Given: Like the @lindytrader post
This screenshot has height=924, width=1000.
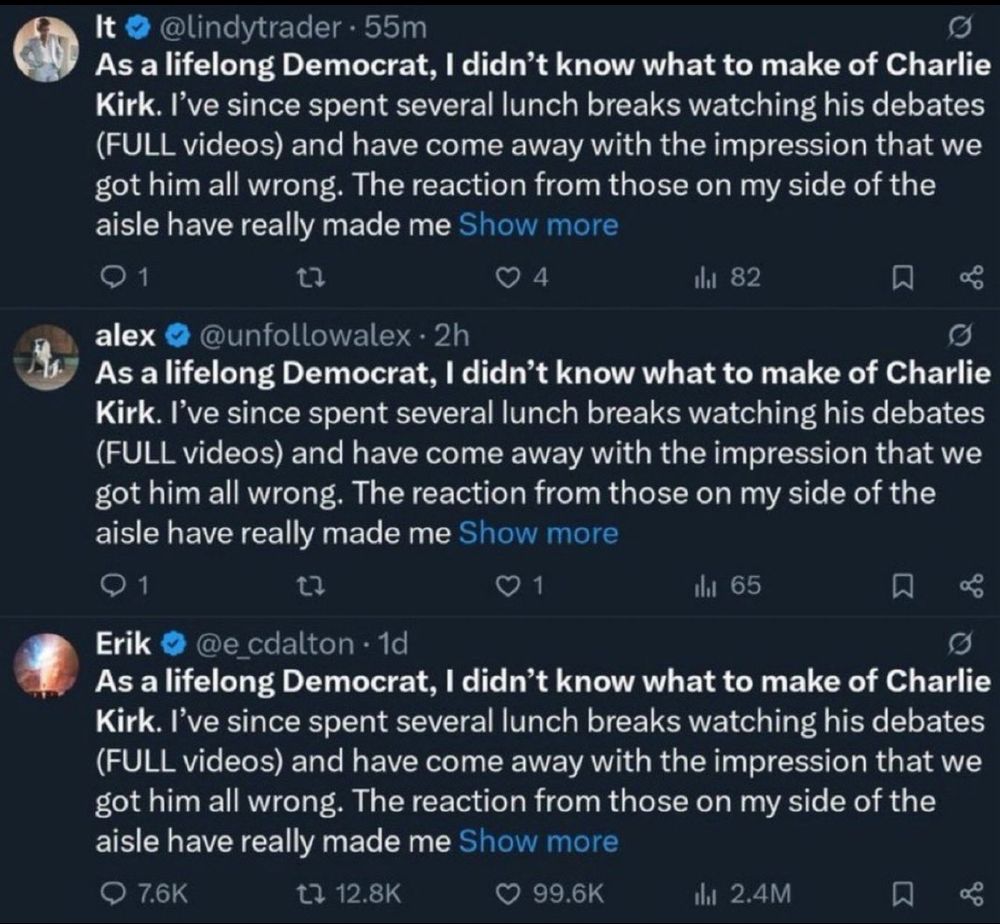Looking at the screenshot, I should pos(509,279).
